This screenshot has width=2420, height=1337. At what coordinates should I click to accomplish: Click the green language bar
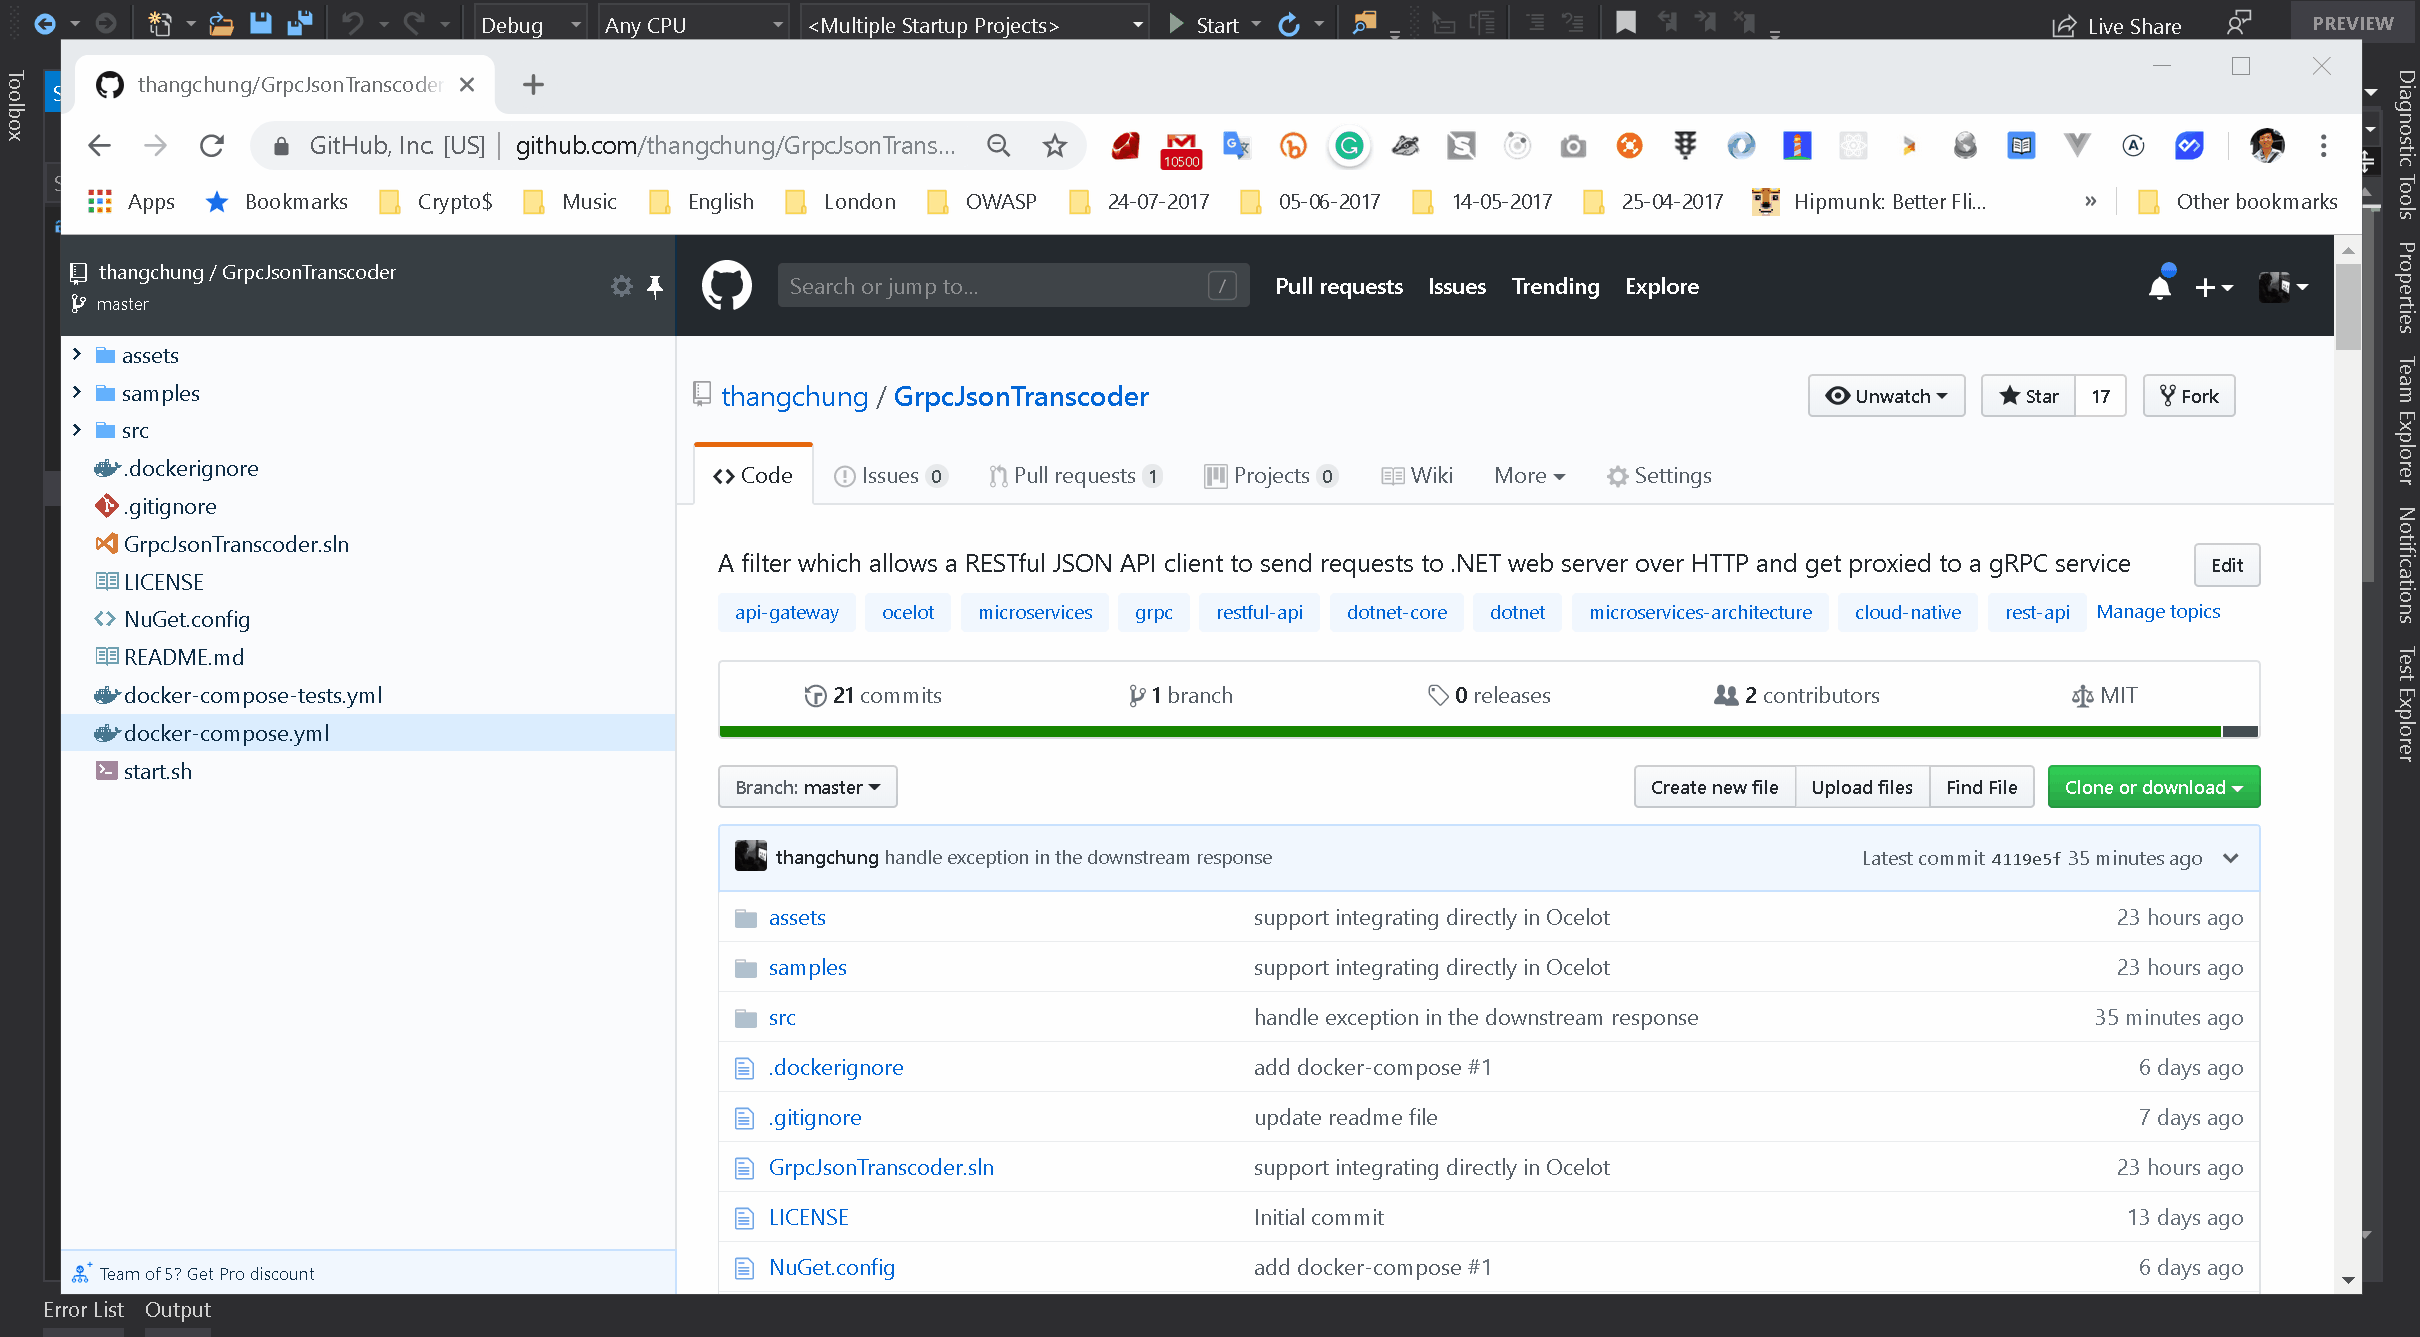point(1468,732)
